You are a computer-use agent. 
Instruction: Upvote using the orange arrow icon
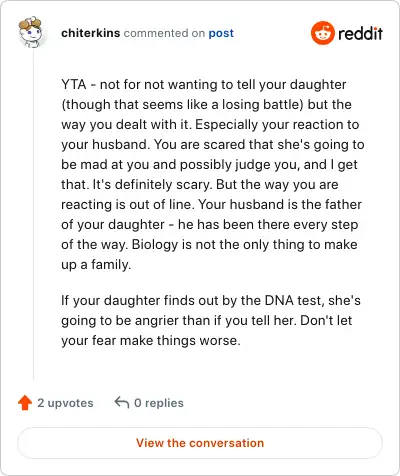(25, 403)
